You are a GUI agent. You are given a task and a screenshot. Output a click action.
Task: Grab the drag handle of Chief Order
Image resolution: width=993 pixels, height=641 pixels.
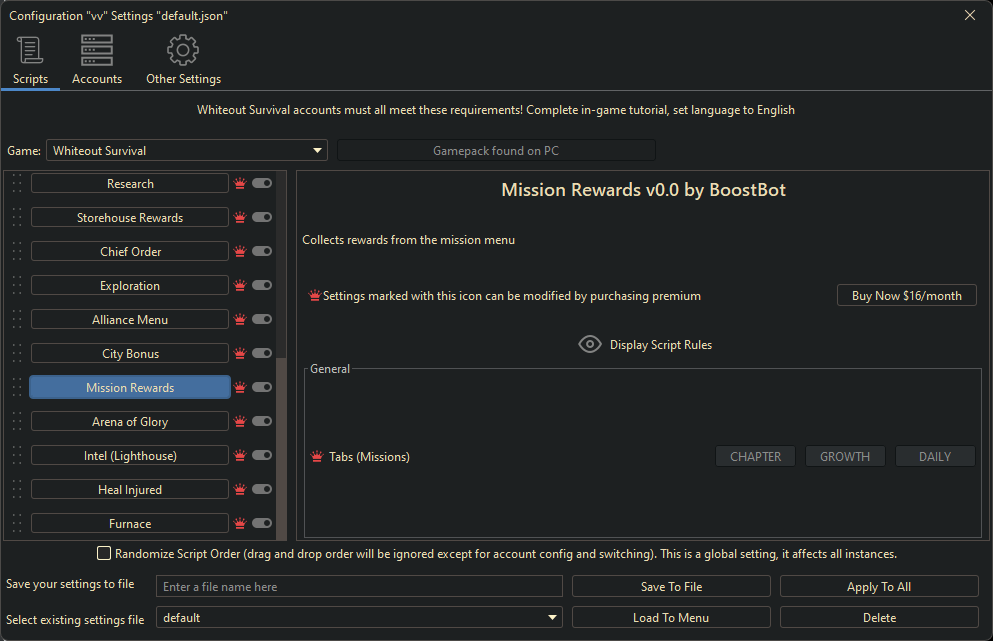[x=17, y=251]
